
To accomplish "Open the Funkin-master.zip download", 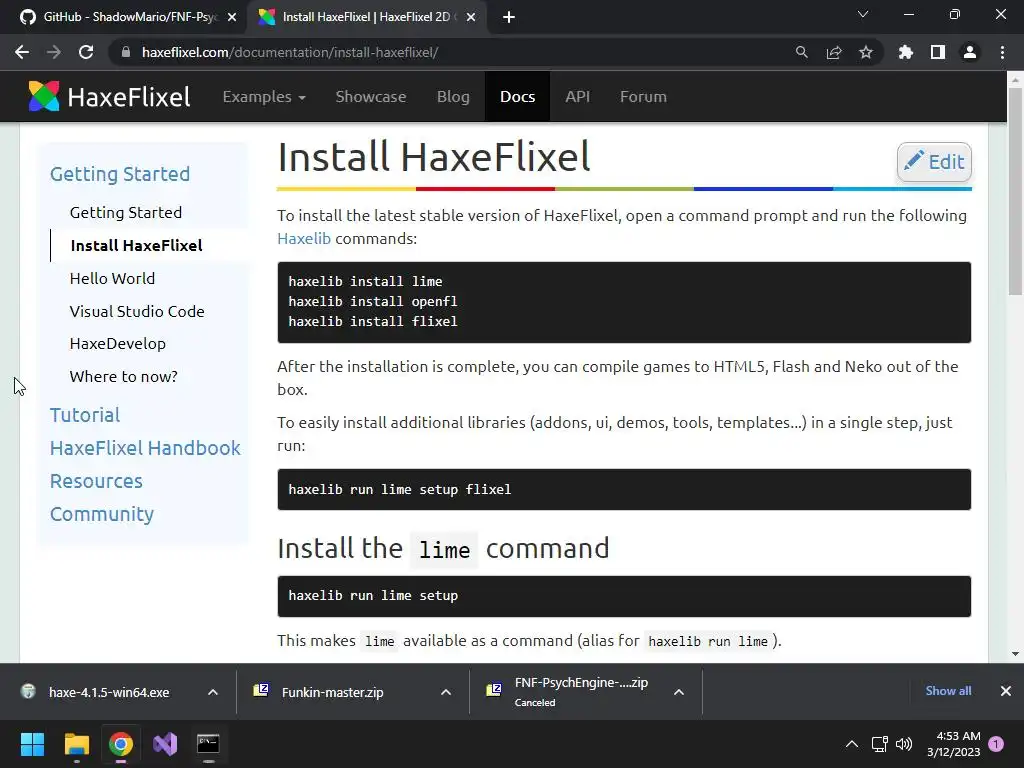I will 332,692.
